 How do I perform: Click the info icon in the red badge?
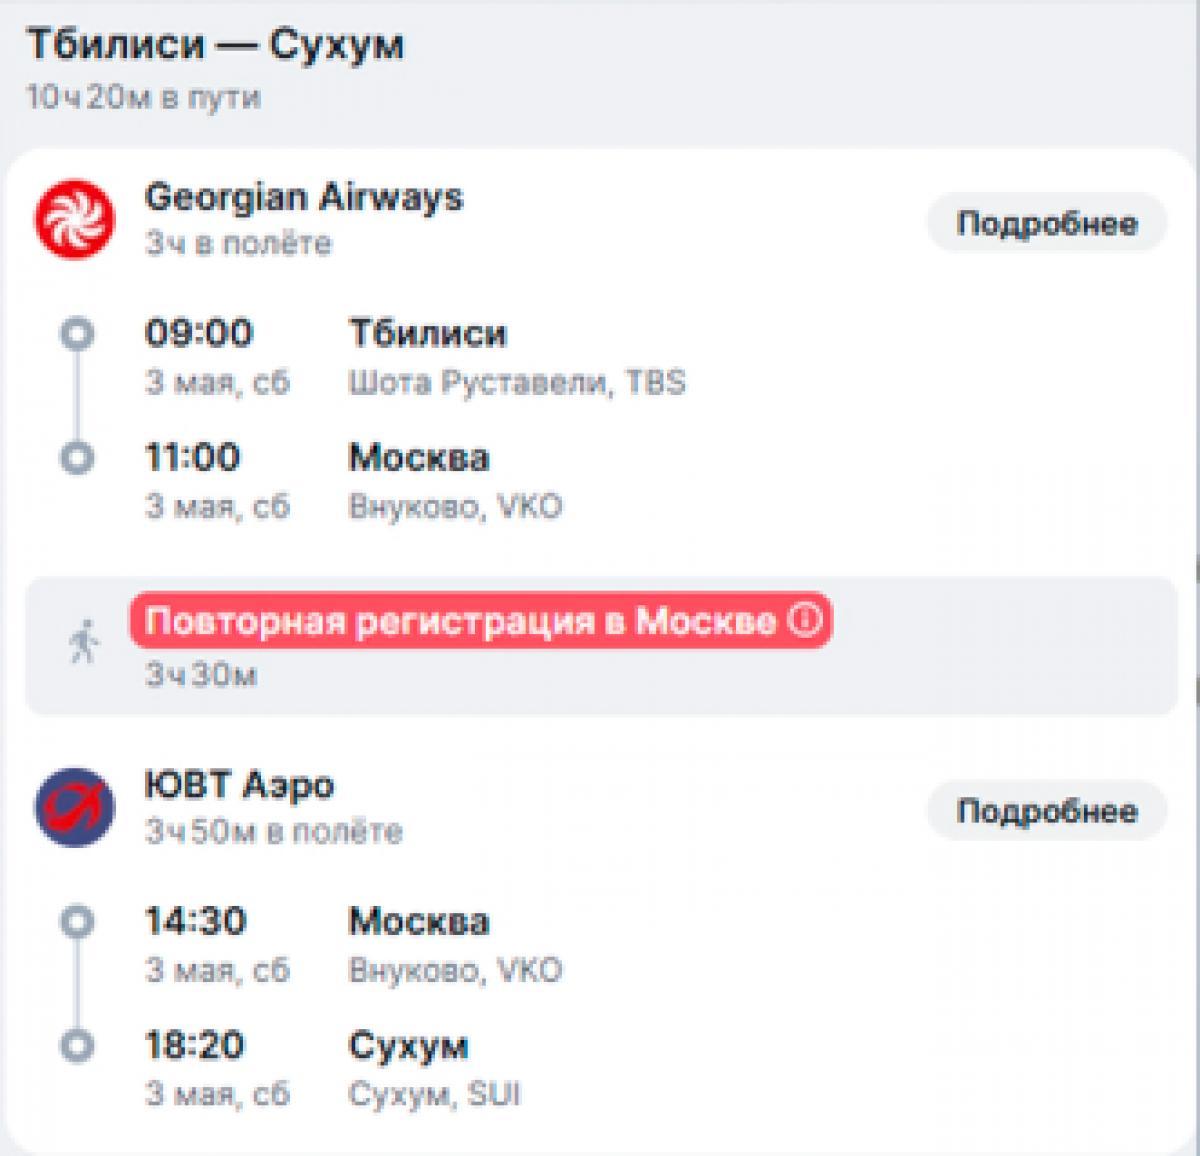805,620
